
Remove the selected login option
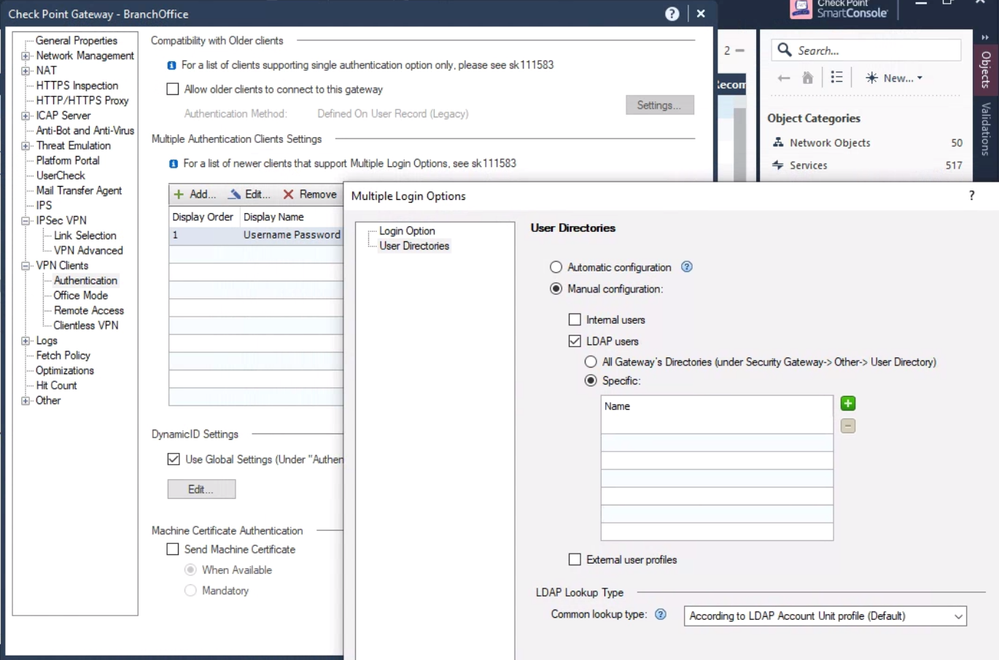(310, 194)
